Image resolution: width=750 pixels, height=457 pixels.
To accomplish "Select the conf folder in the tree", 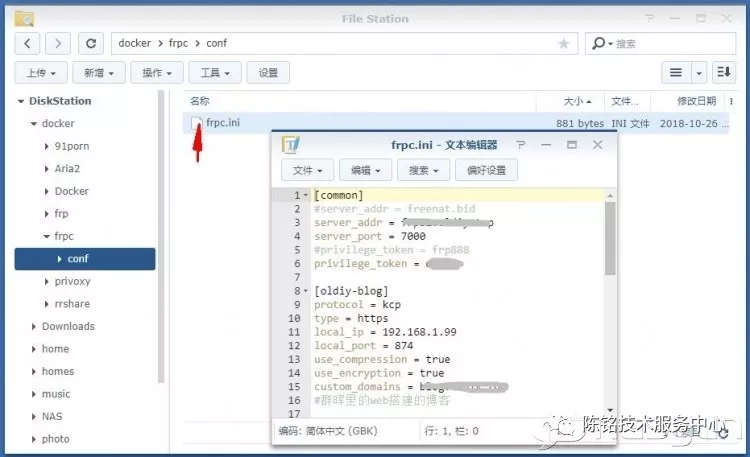I will (85, 259).
